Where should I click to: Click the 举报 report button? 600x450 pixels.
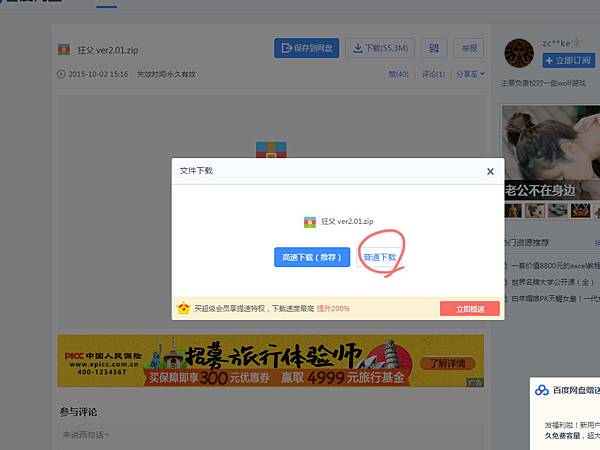click(469, 48)
